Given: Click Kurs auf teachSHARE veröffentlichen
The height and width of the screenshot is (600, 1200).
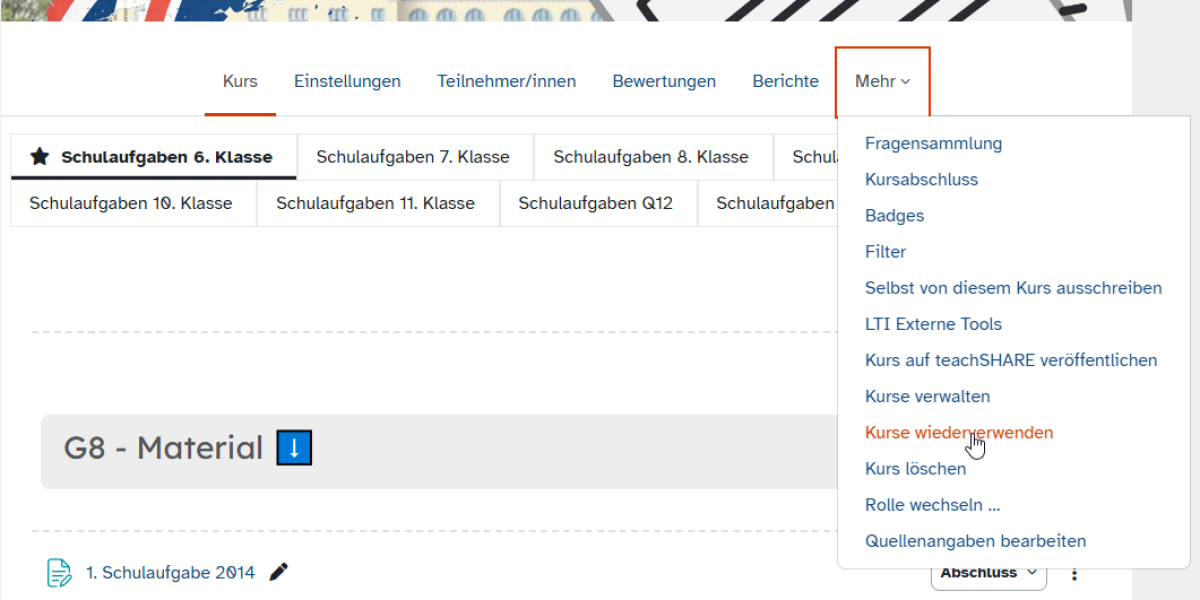Looking at the screenshot, I should point(1011,361).
